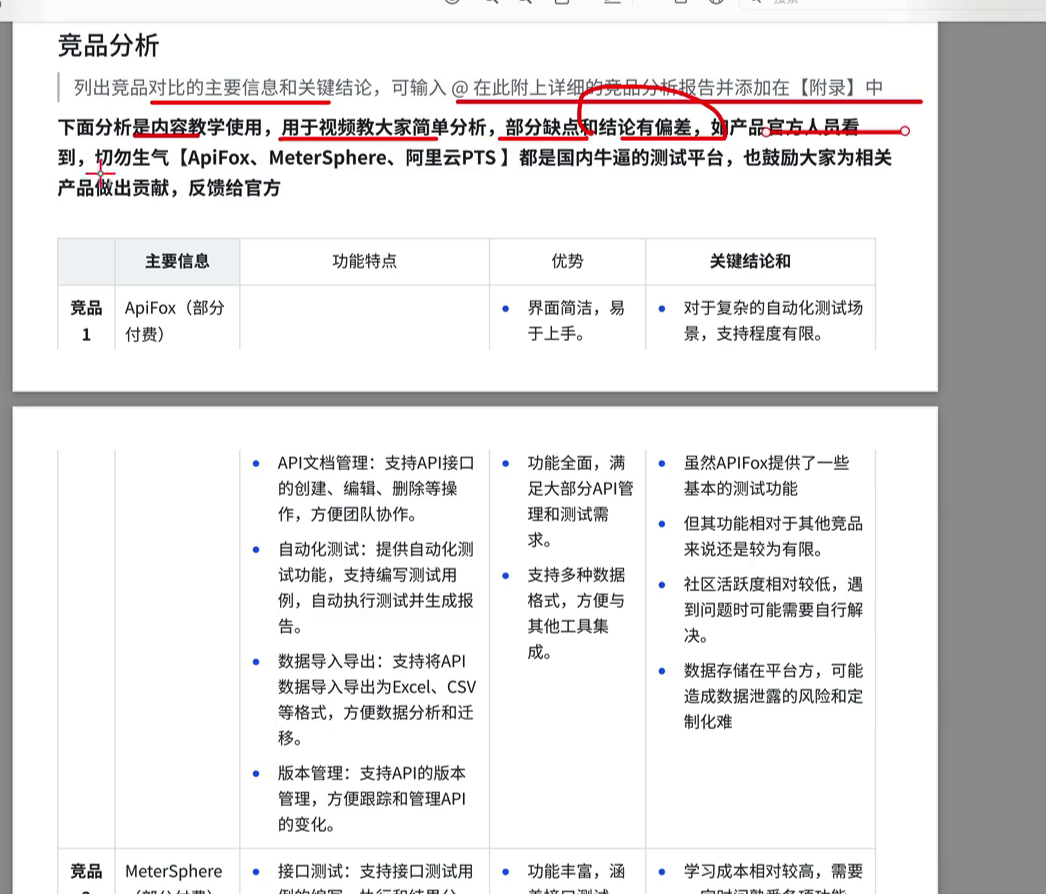The height and width of the screenshot is (894, 1046).
Task: Click the bullet 界面简洁，易于上手
Action: [576, 321]
